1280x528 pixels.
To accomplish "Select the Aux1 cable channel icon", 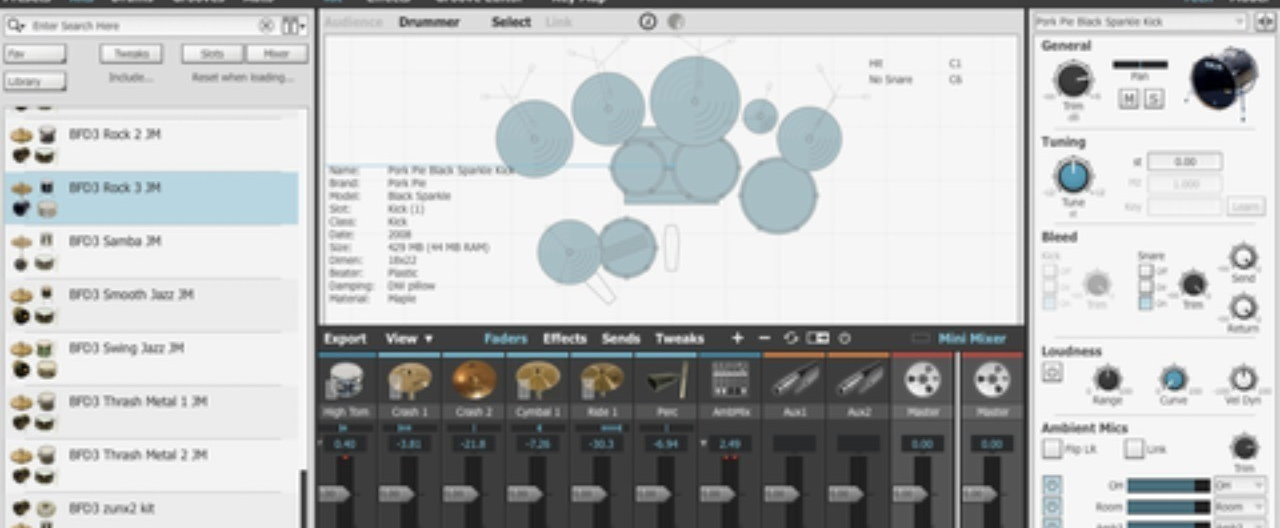I will pos(794,381).
